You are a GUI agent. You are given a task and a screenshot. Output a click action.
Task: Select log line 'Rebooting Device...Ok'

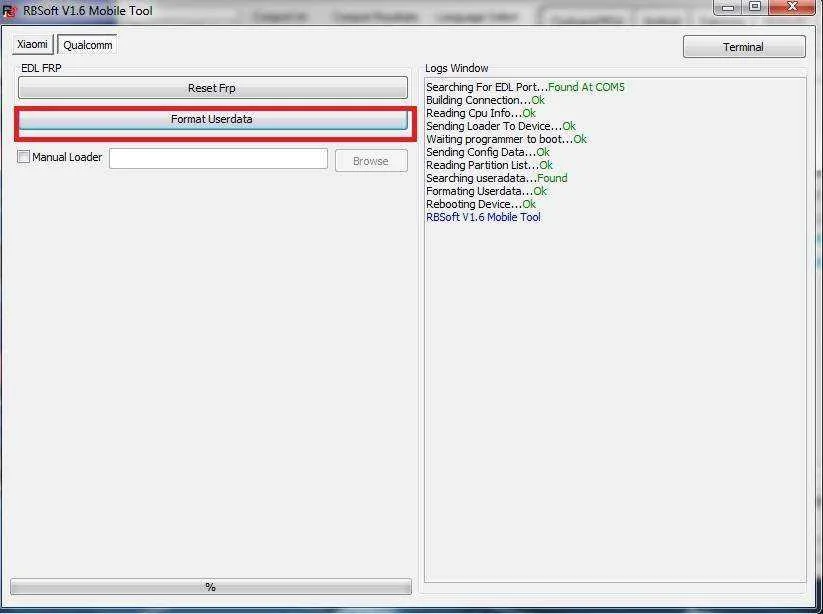tap(481, 204)
